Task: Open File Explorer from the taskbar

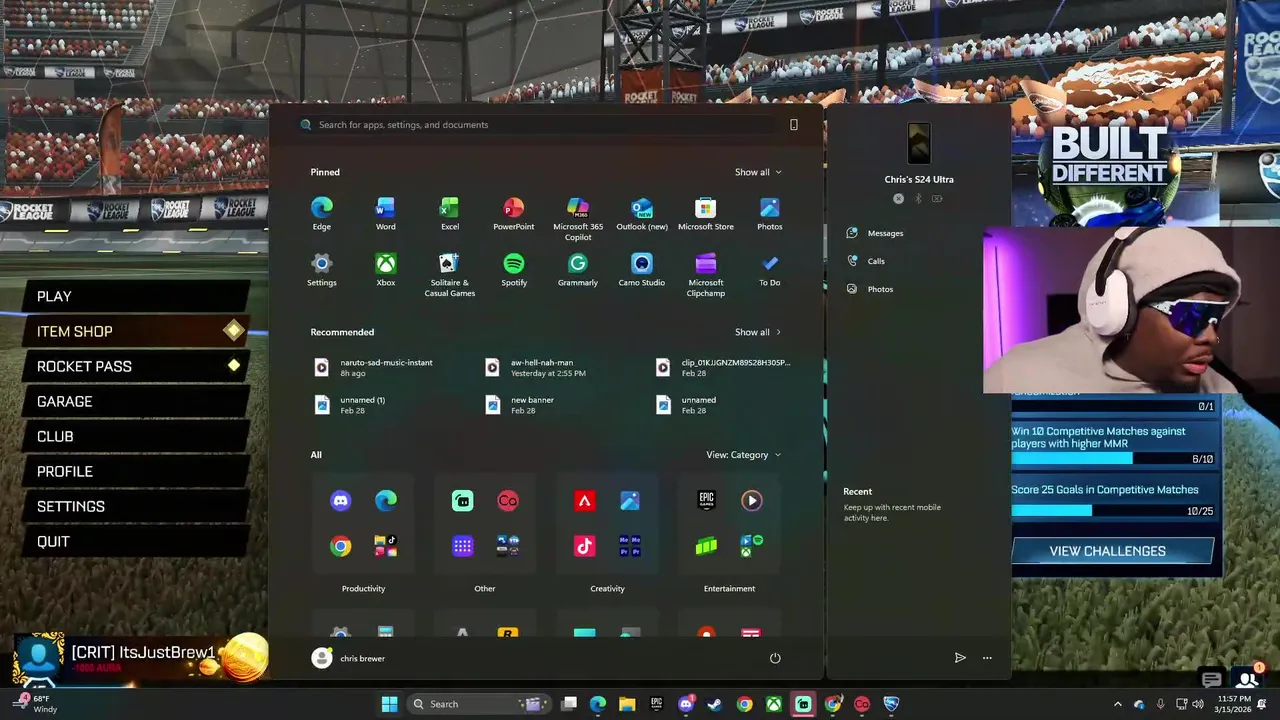Action: (x=627, y=704)
